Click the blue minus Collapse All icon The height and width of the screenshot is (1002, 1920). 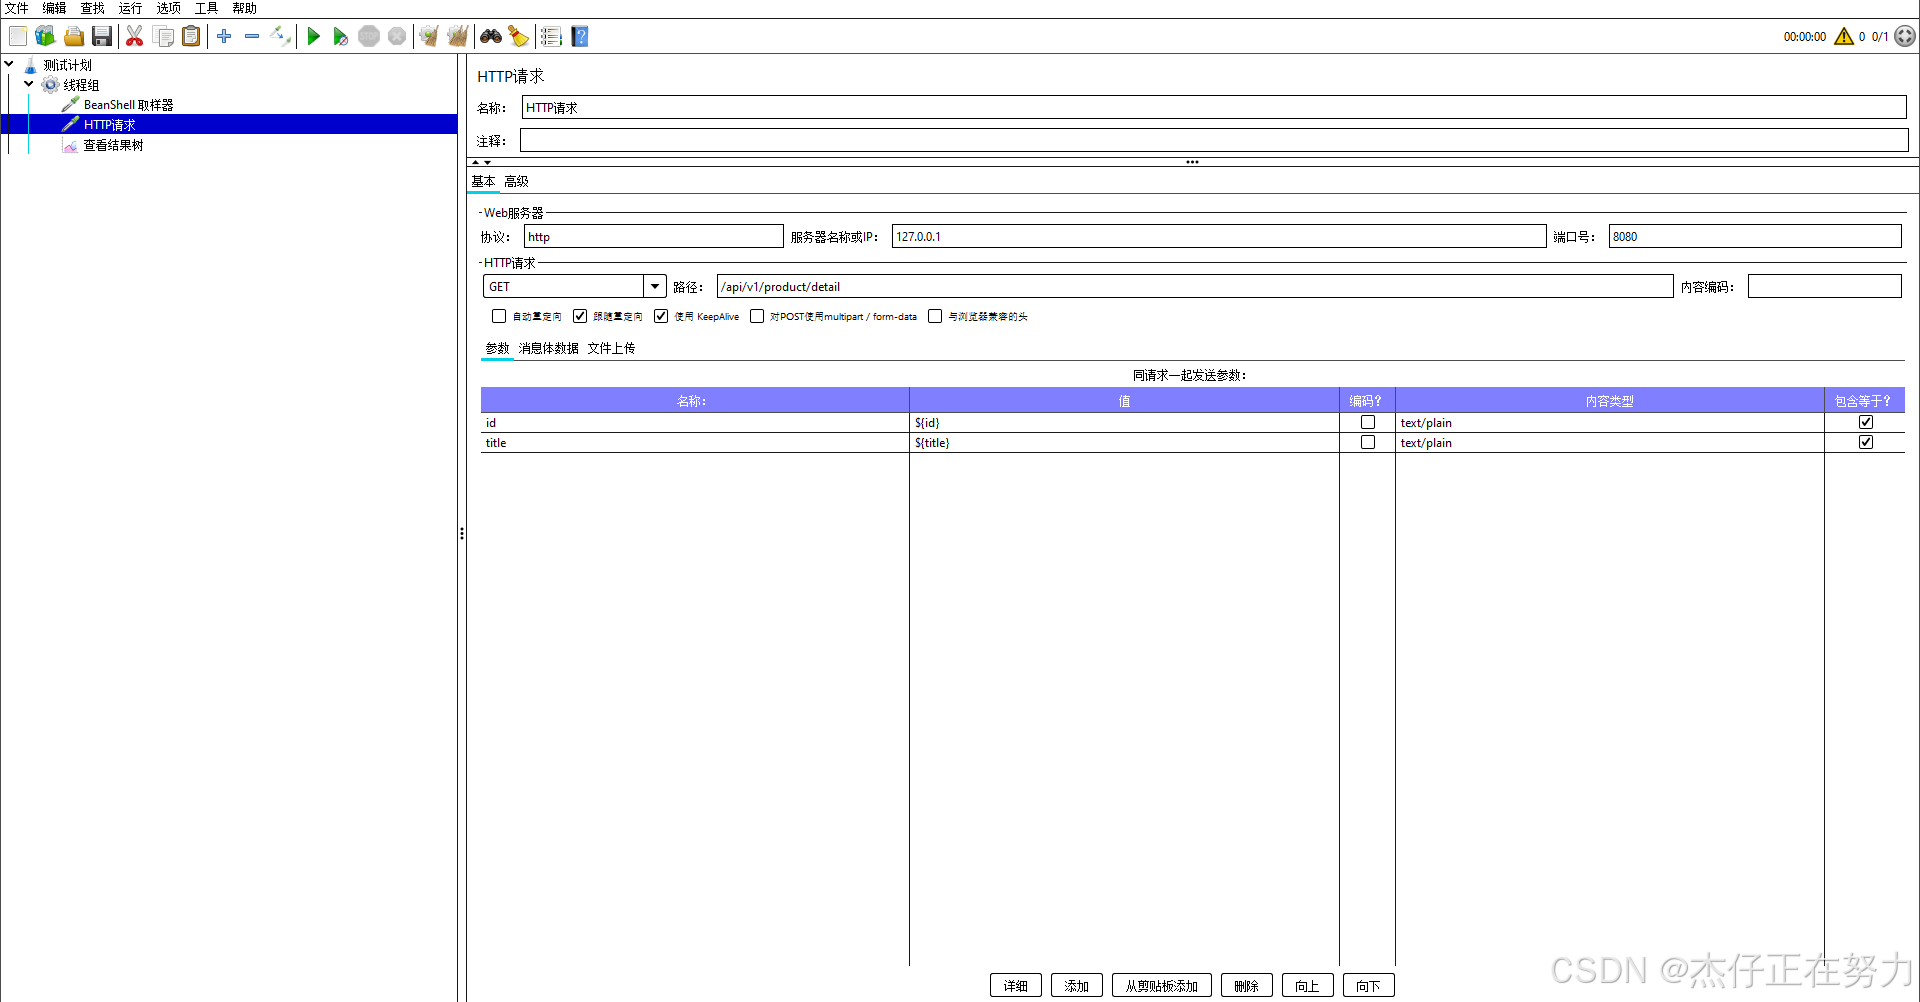252,37
